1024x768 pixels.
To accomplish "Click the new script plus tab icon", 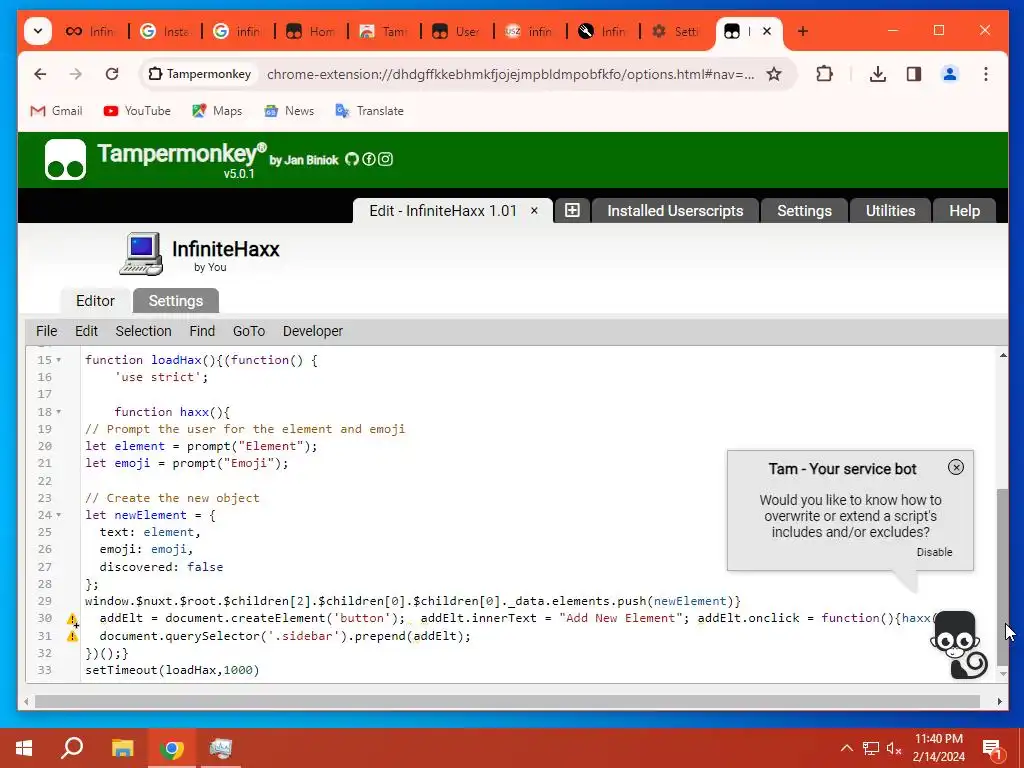I will click(x=572, y=210).
